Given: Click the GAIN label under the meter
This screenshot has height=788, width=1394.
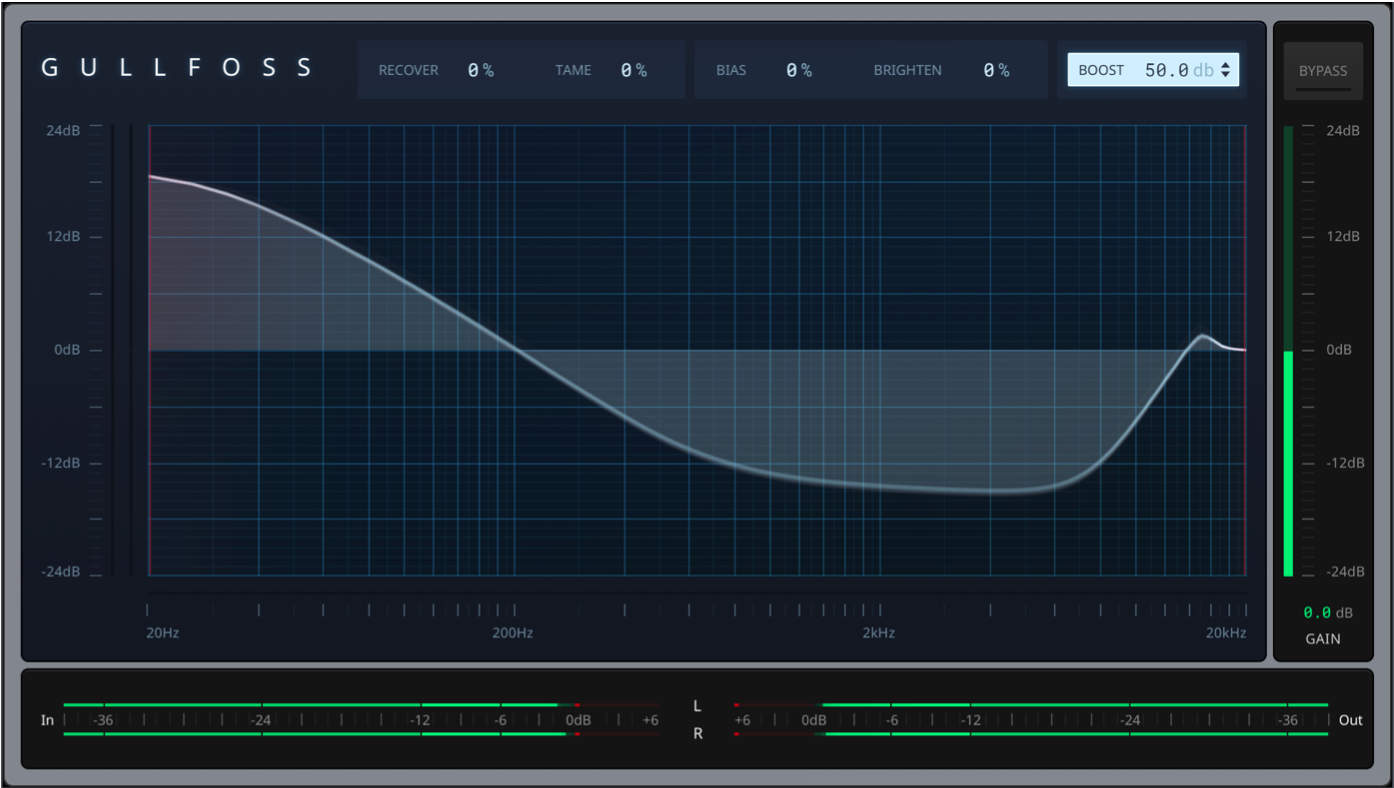Looking at the screenshot, I should [1323, 639].
